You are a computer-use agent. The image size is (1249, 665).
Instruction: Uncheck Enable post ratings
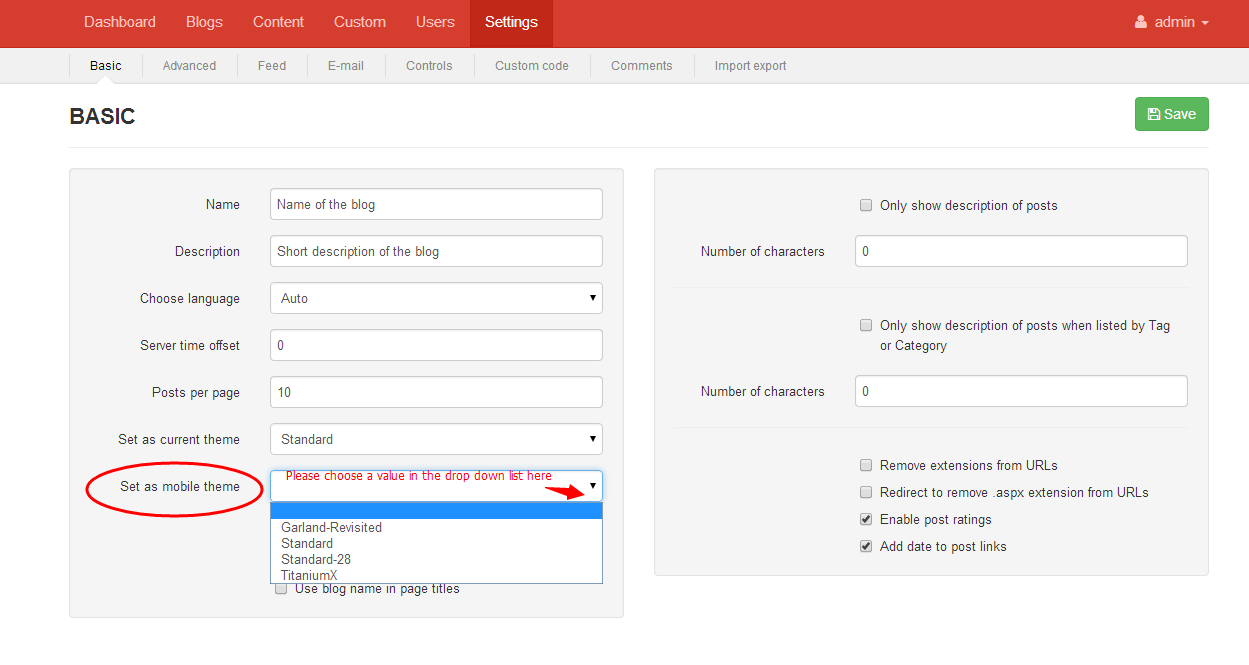point(866,519)
